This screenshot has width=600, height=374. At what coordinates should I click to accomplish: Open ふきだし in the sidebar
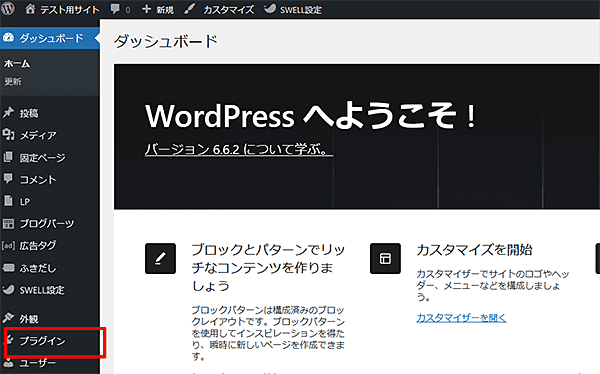tap(38, 268)
